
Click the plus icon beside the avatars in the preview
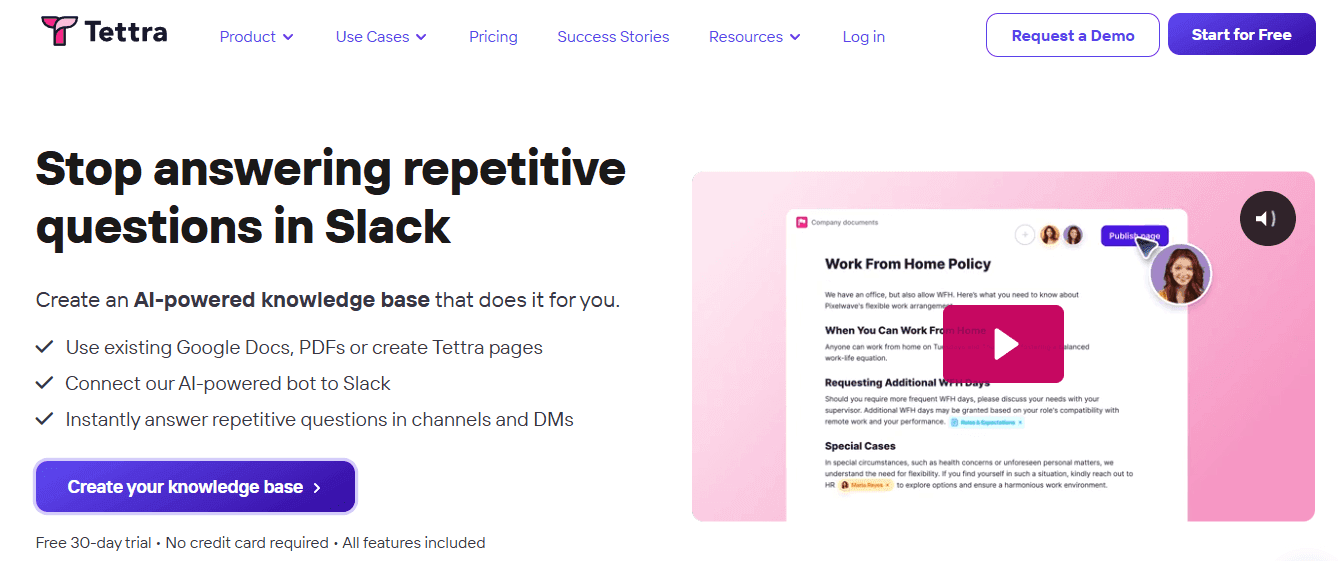pyautogui.click(x=1025, y=235)
